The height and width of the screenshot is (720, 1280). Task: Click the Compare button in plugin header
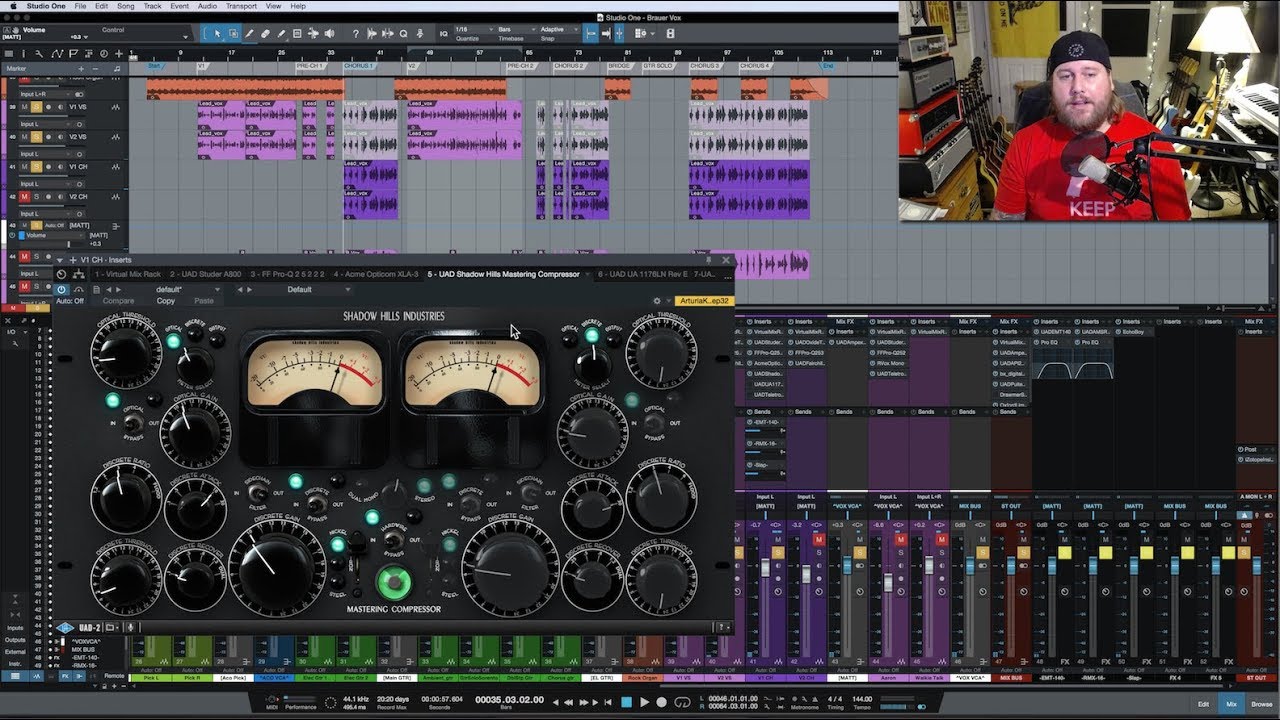coord(118,301)
